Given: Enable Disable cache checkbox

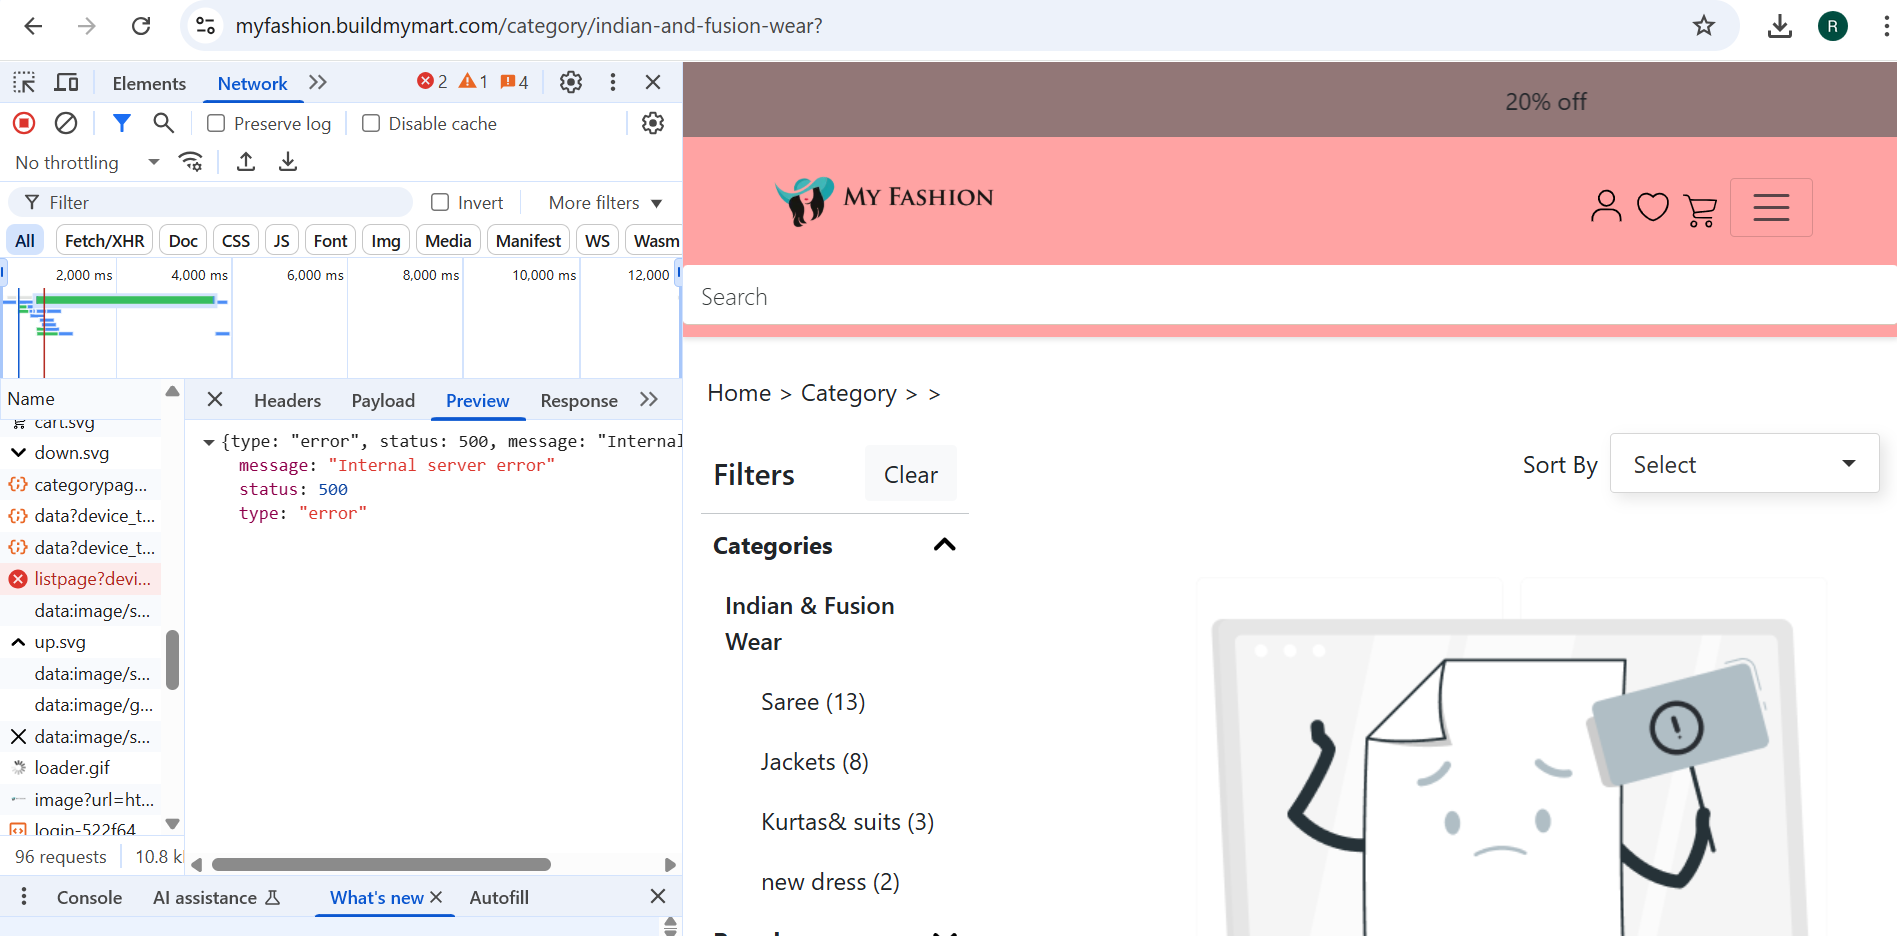Looking at the screenshot, I should [371, 123].
